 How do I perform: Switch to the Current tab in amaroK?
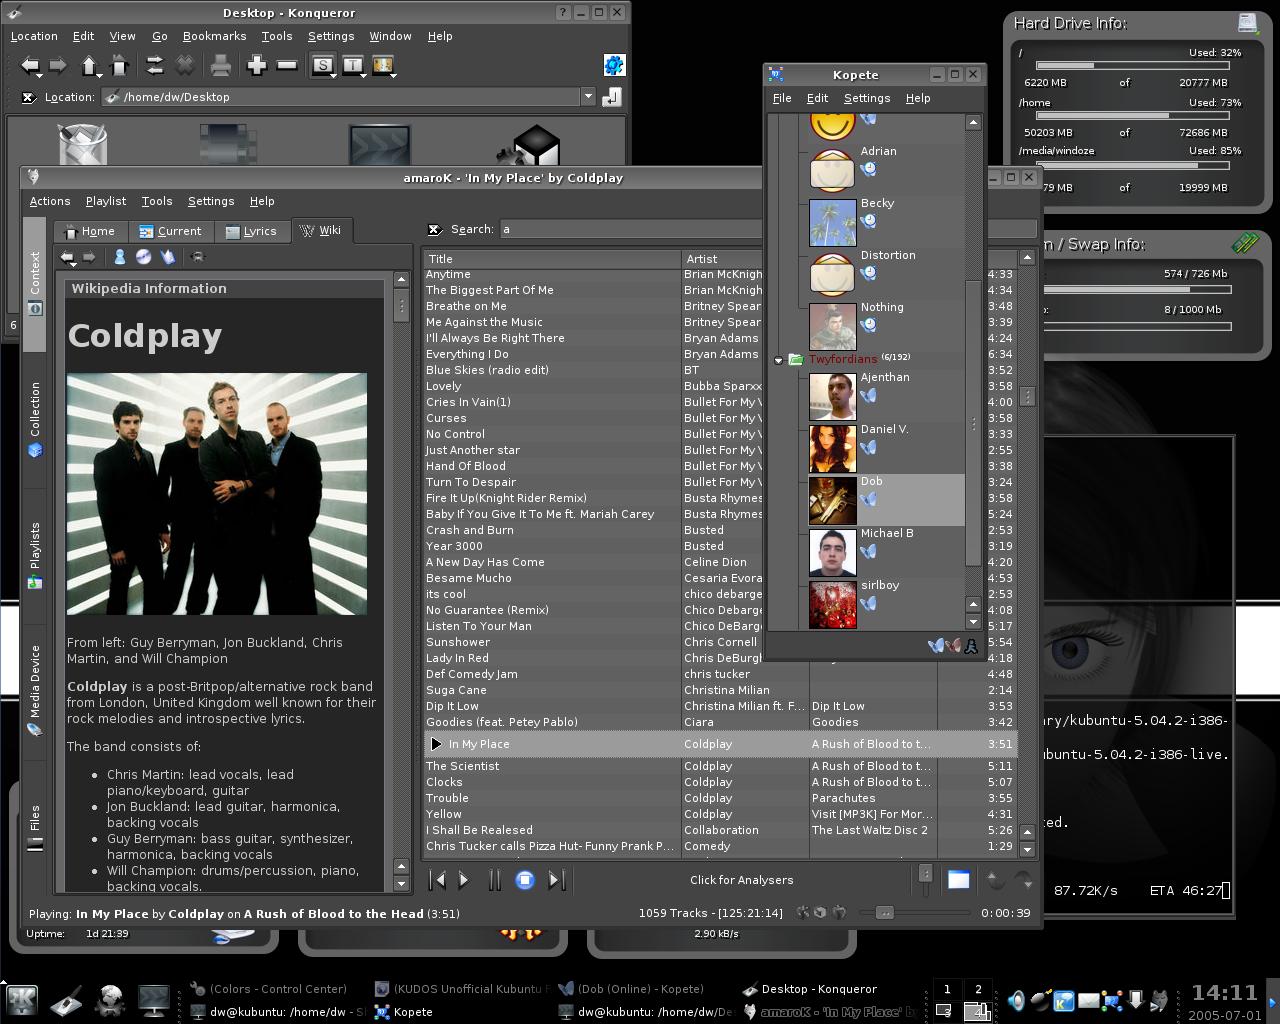point(171,231)
